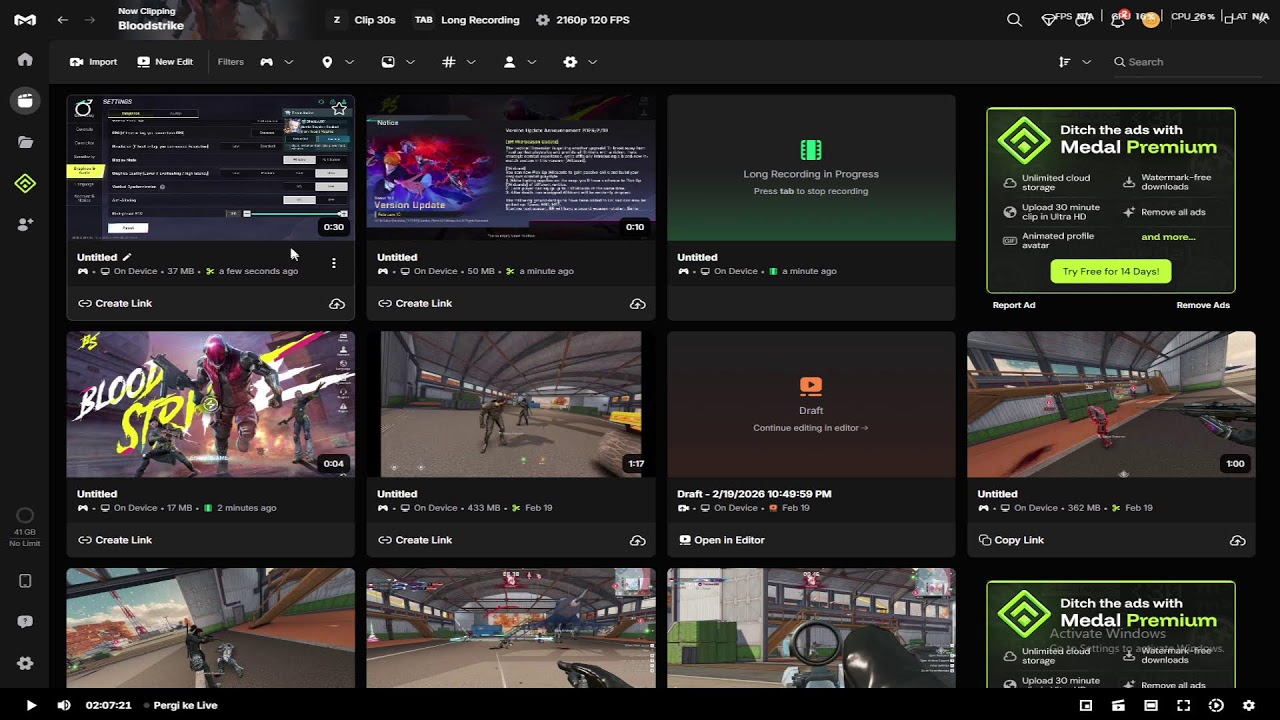Click the play button in the player bar
This screenshot has width=1280, height=720.
click(31, 705)
